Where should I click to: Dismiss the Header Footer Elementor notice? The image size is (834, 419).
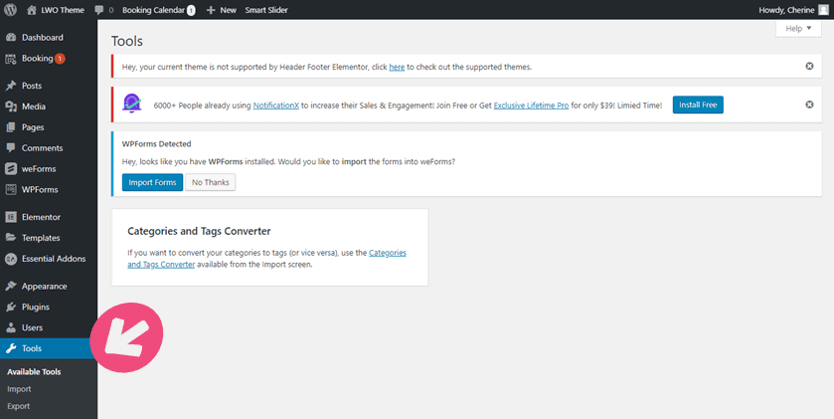click(809, 66)
